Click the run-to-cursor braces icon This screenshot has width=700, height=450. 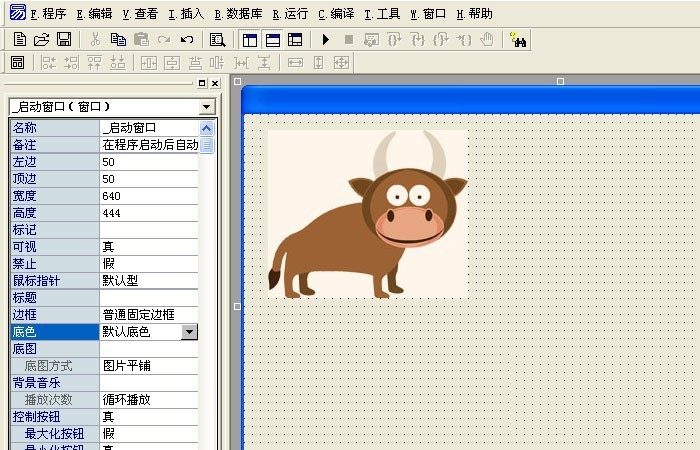pos(464,40)
